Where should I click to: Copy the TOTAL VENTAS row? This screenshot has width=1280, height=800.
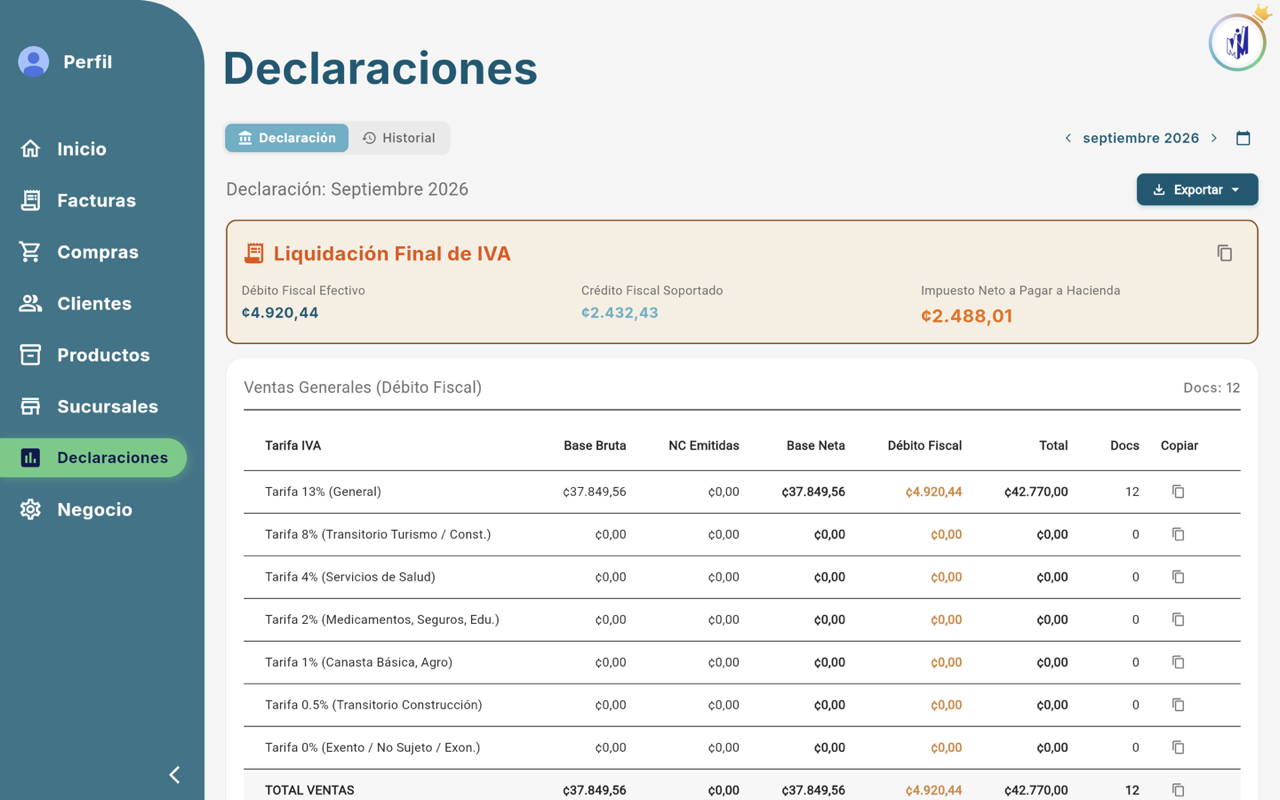click(1178, 790)
